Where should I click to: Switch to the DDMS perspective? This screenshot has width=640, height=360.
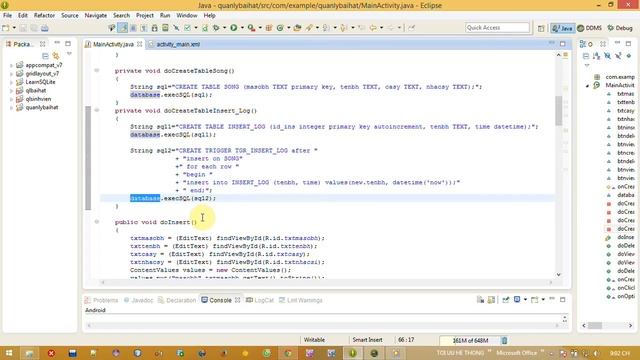(x=590, y=28)
